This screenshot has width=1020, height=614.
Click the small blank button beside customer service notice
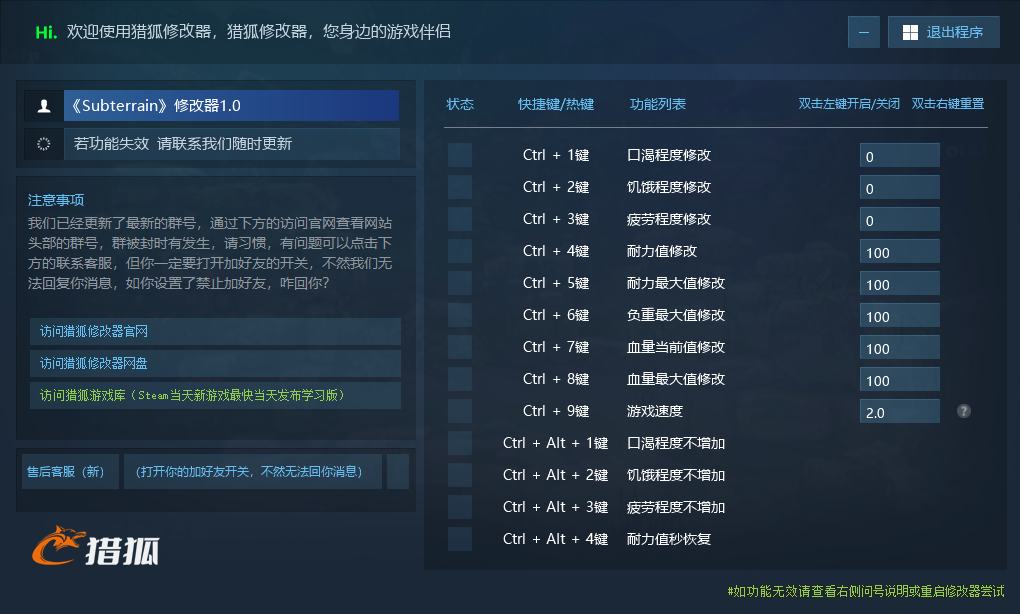pos(397,472)
